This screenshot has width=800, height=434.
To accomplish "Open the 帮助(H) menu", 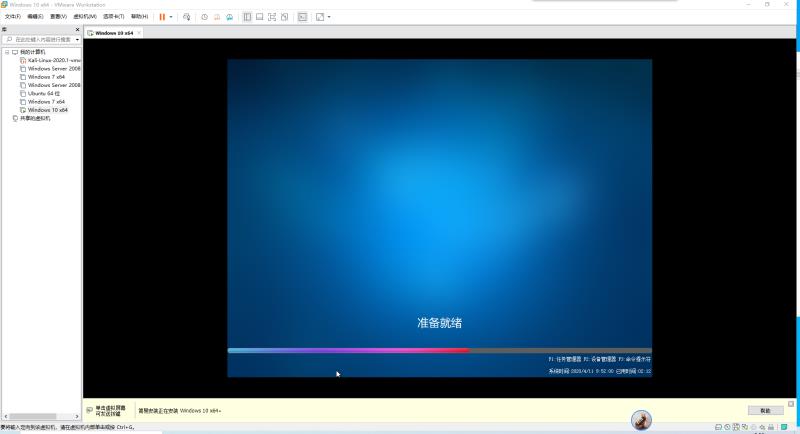I will (139, 17).
